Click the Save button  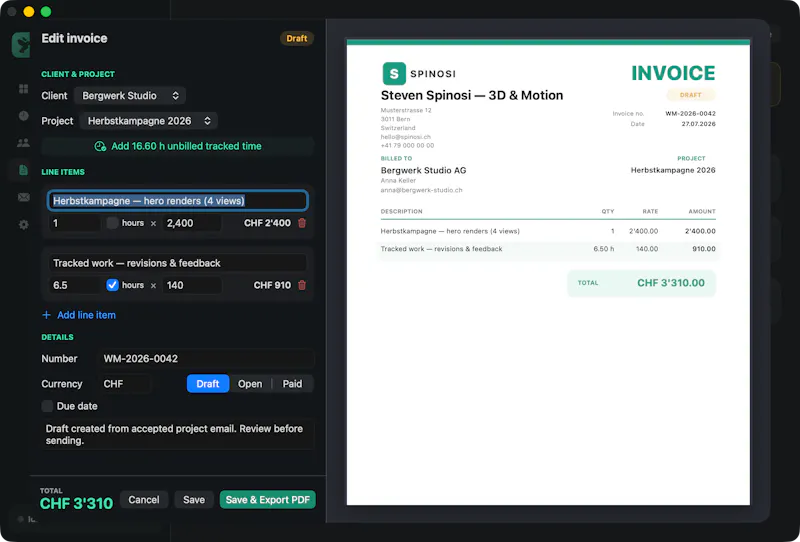point(194,500)
